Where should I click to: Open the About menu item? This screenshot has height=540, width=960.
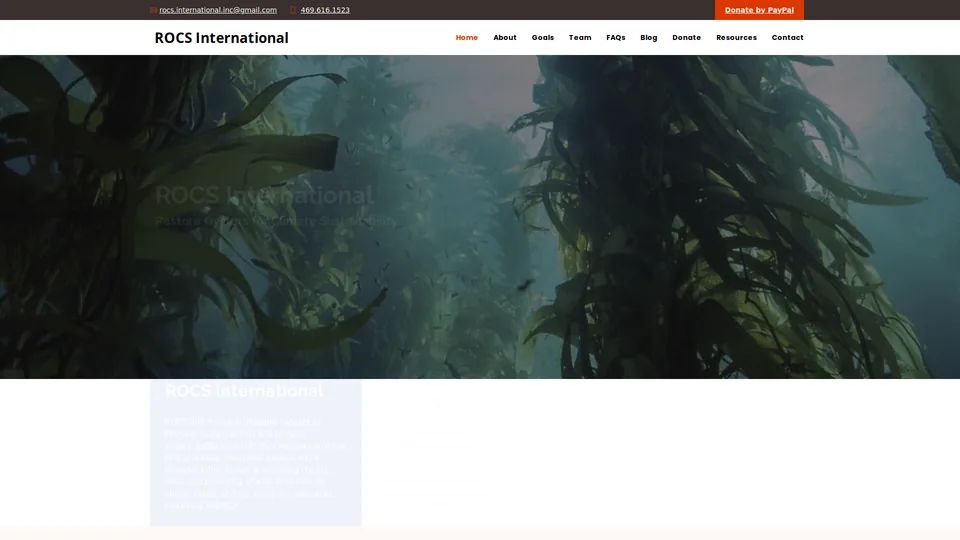(505, 37)
